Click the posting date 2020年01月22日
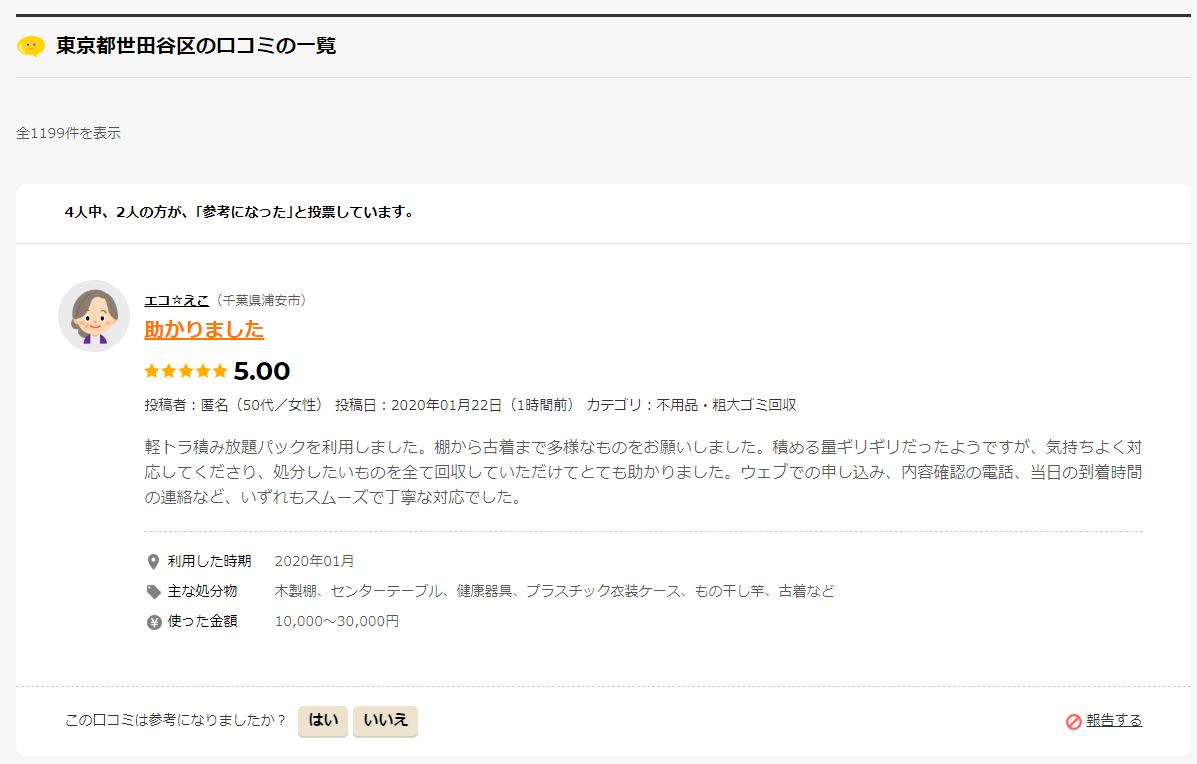1197x764 pixels. coord(446,405)
